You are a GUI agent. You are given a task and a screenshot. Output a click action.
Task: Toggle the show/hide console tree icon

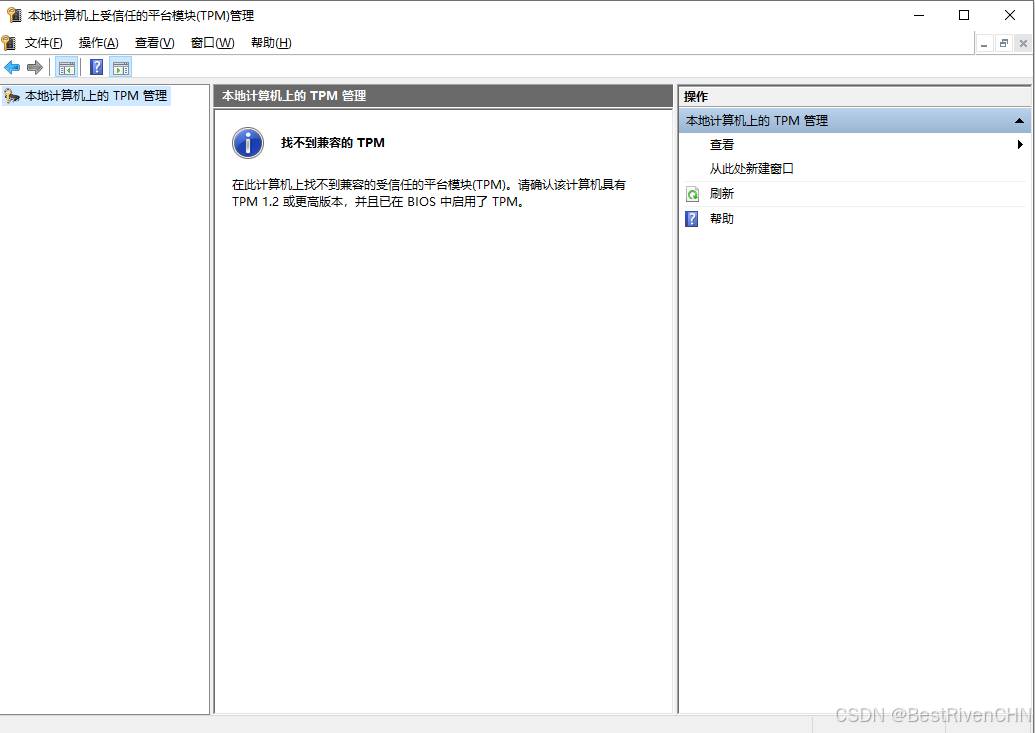pyautogui.click(x=67, y=67)
